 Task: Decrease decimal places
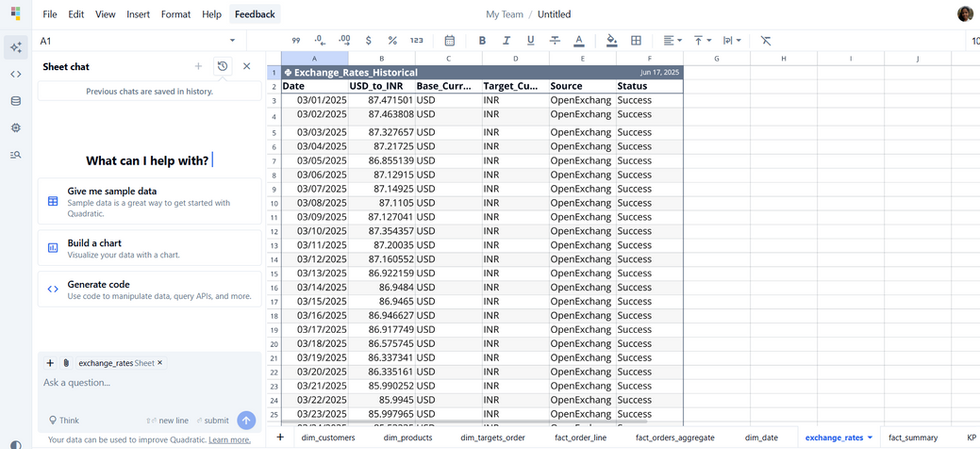(x=320, y=41)
